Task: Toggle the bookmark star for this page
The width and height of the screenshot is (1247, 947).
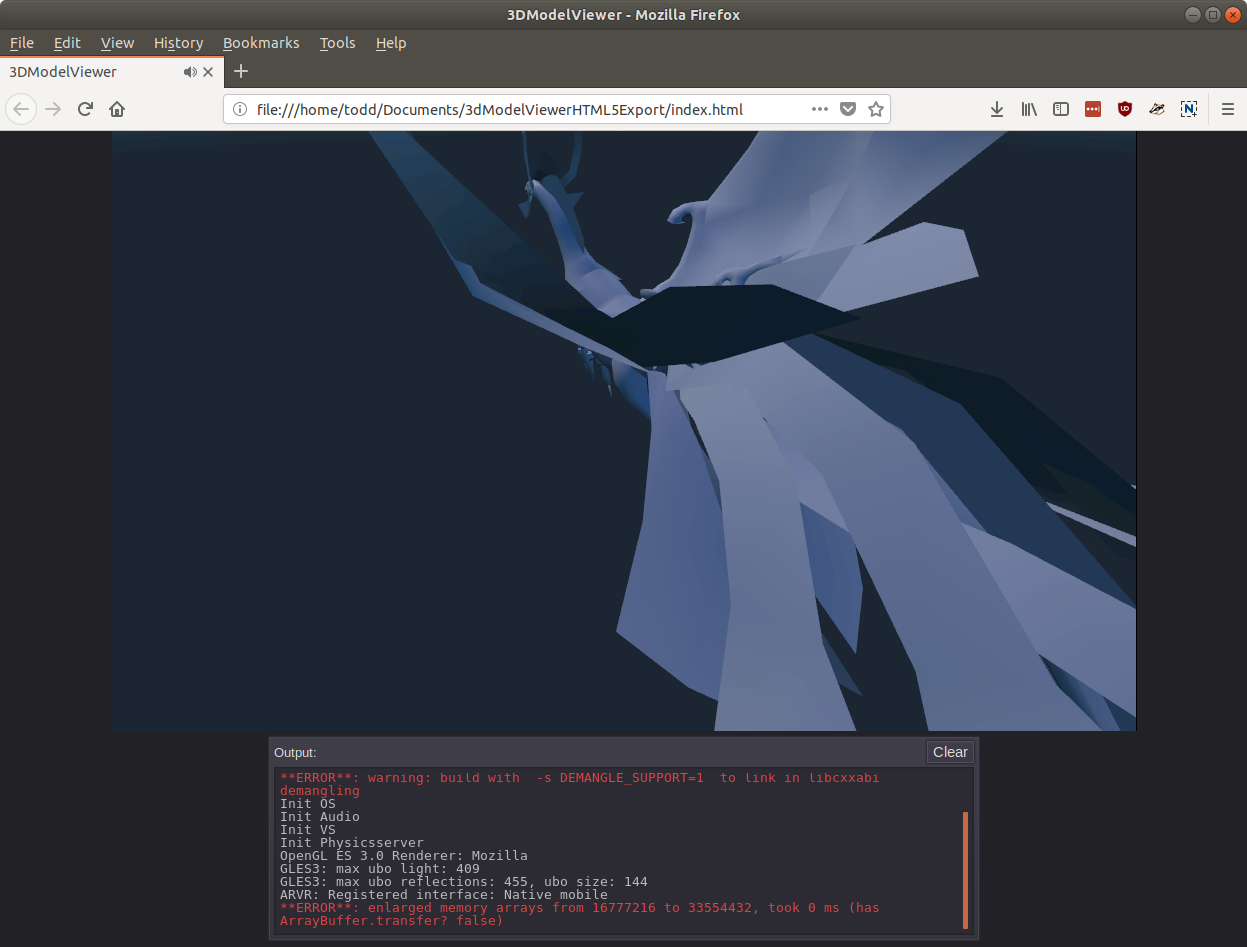Action: pos(875,109)
